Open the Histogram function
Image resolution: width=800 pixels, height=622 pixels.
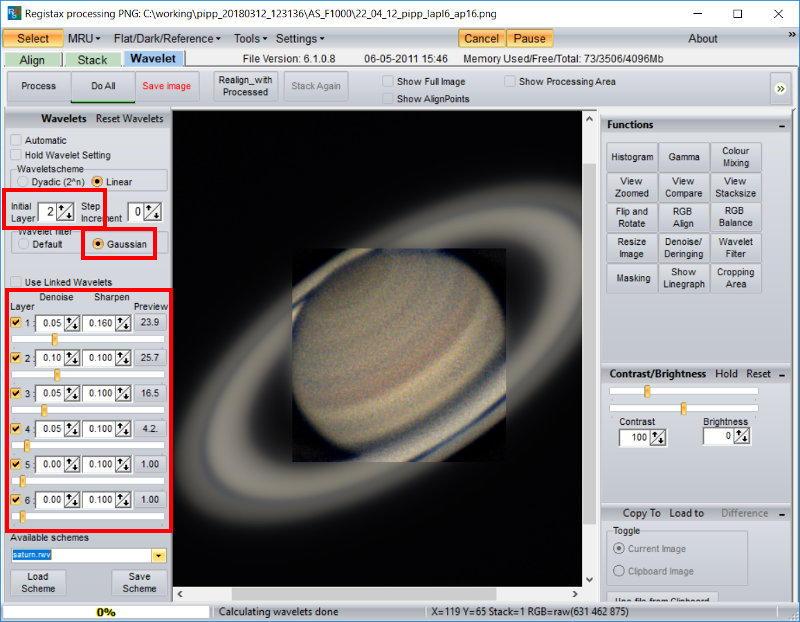(632, 157)
